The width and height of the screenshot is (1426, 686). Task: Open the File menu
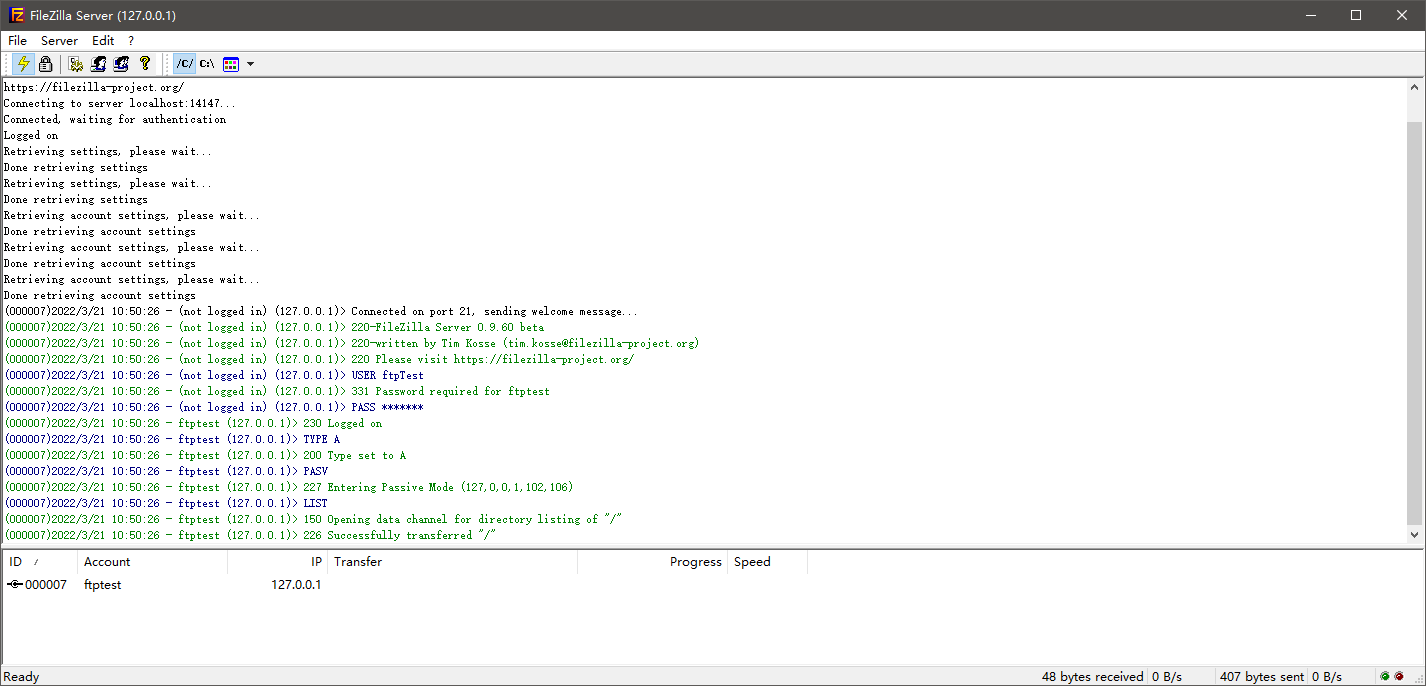point(17,41)
